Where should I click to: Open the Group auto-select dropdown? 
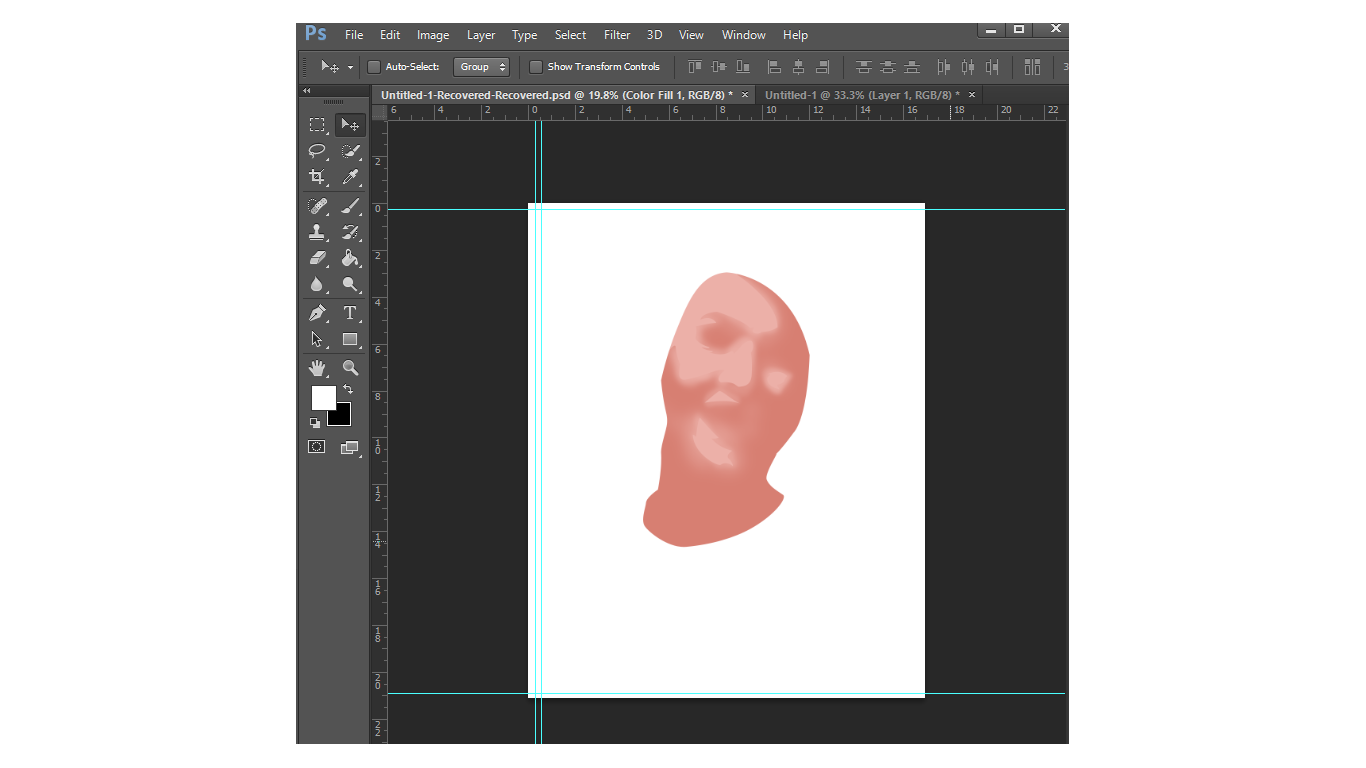[481, 67]
